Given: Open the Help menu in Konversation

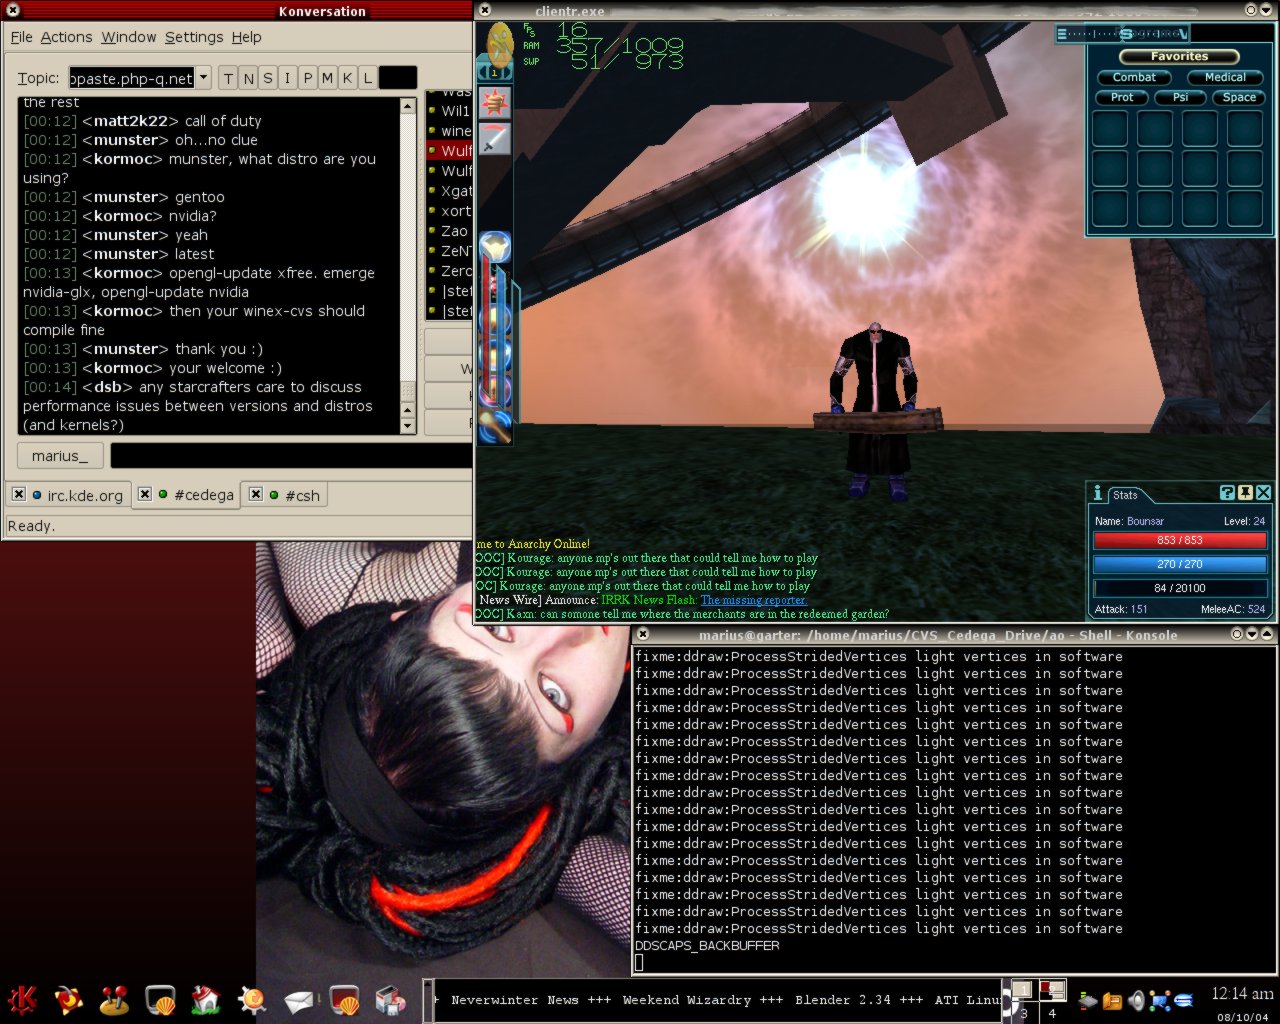Looking at the screenshot, I should click(246, 37).
